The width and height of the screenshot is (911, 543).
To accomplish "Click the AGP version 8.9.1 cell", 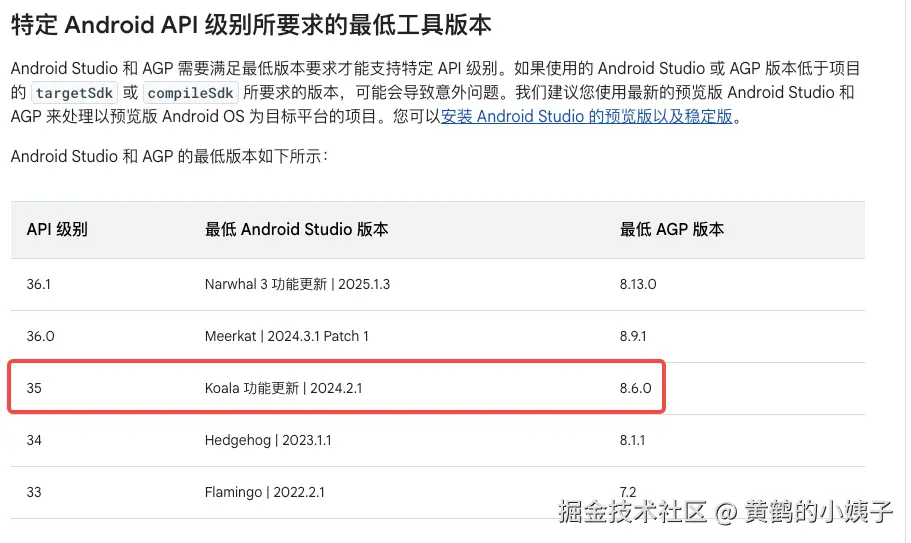I will point(633,336).
